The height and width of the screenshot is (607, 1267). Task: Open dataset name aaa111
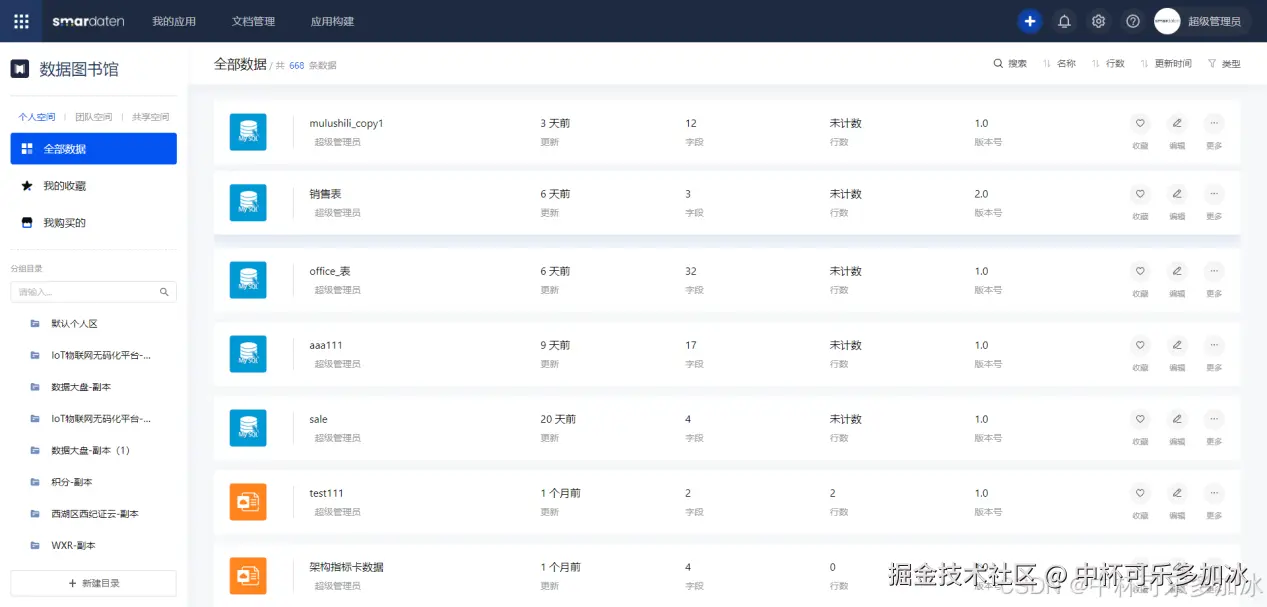326,345
